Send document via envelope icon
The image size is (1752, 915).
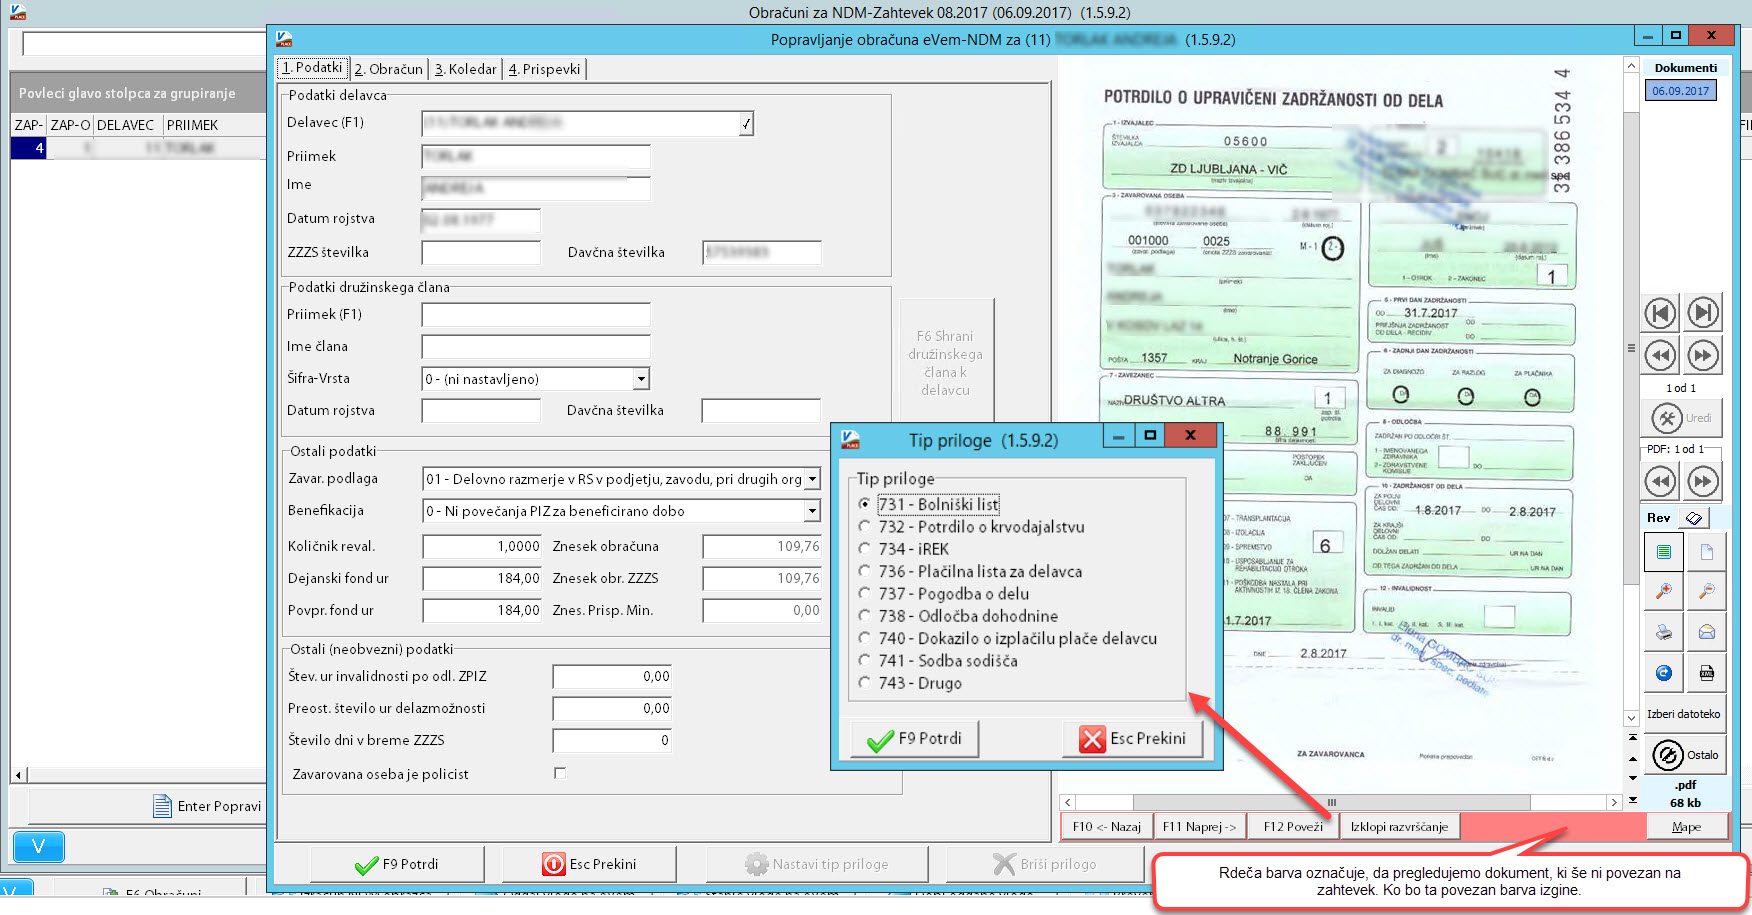point(1706,632)
